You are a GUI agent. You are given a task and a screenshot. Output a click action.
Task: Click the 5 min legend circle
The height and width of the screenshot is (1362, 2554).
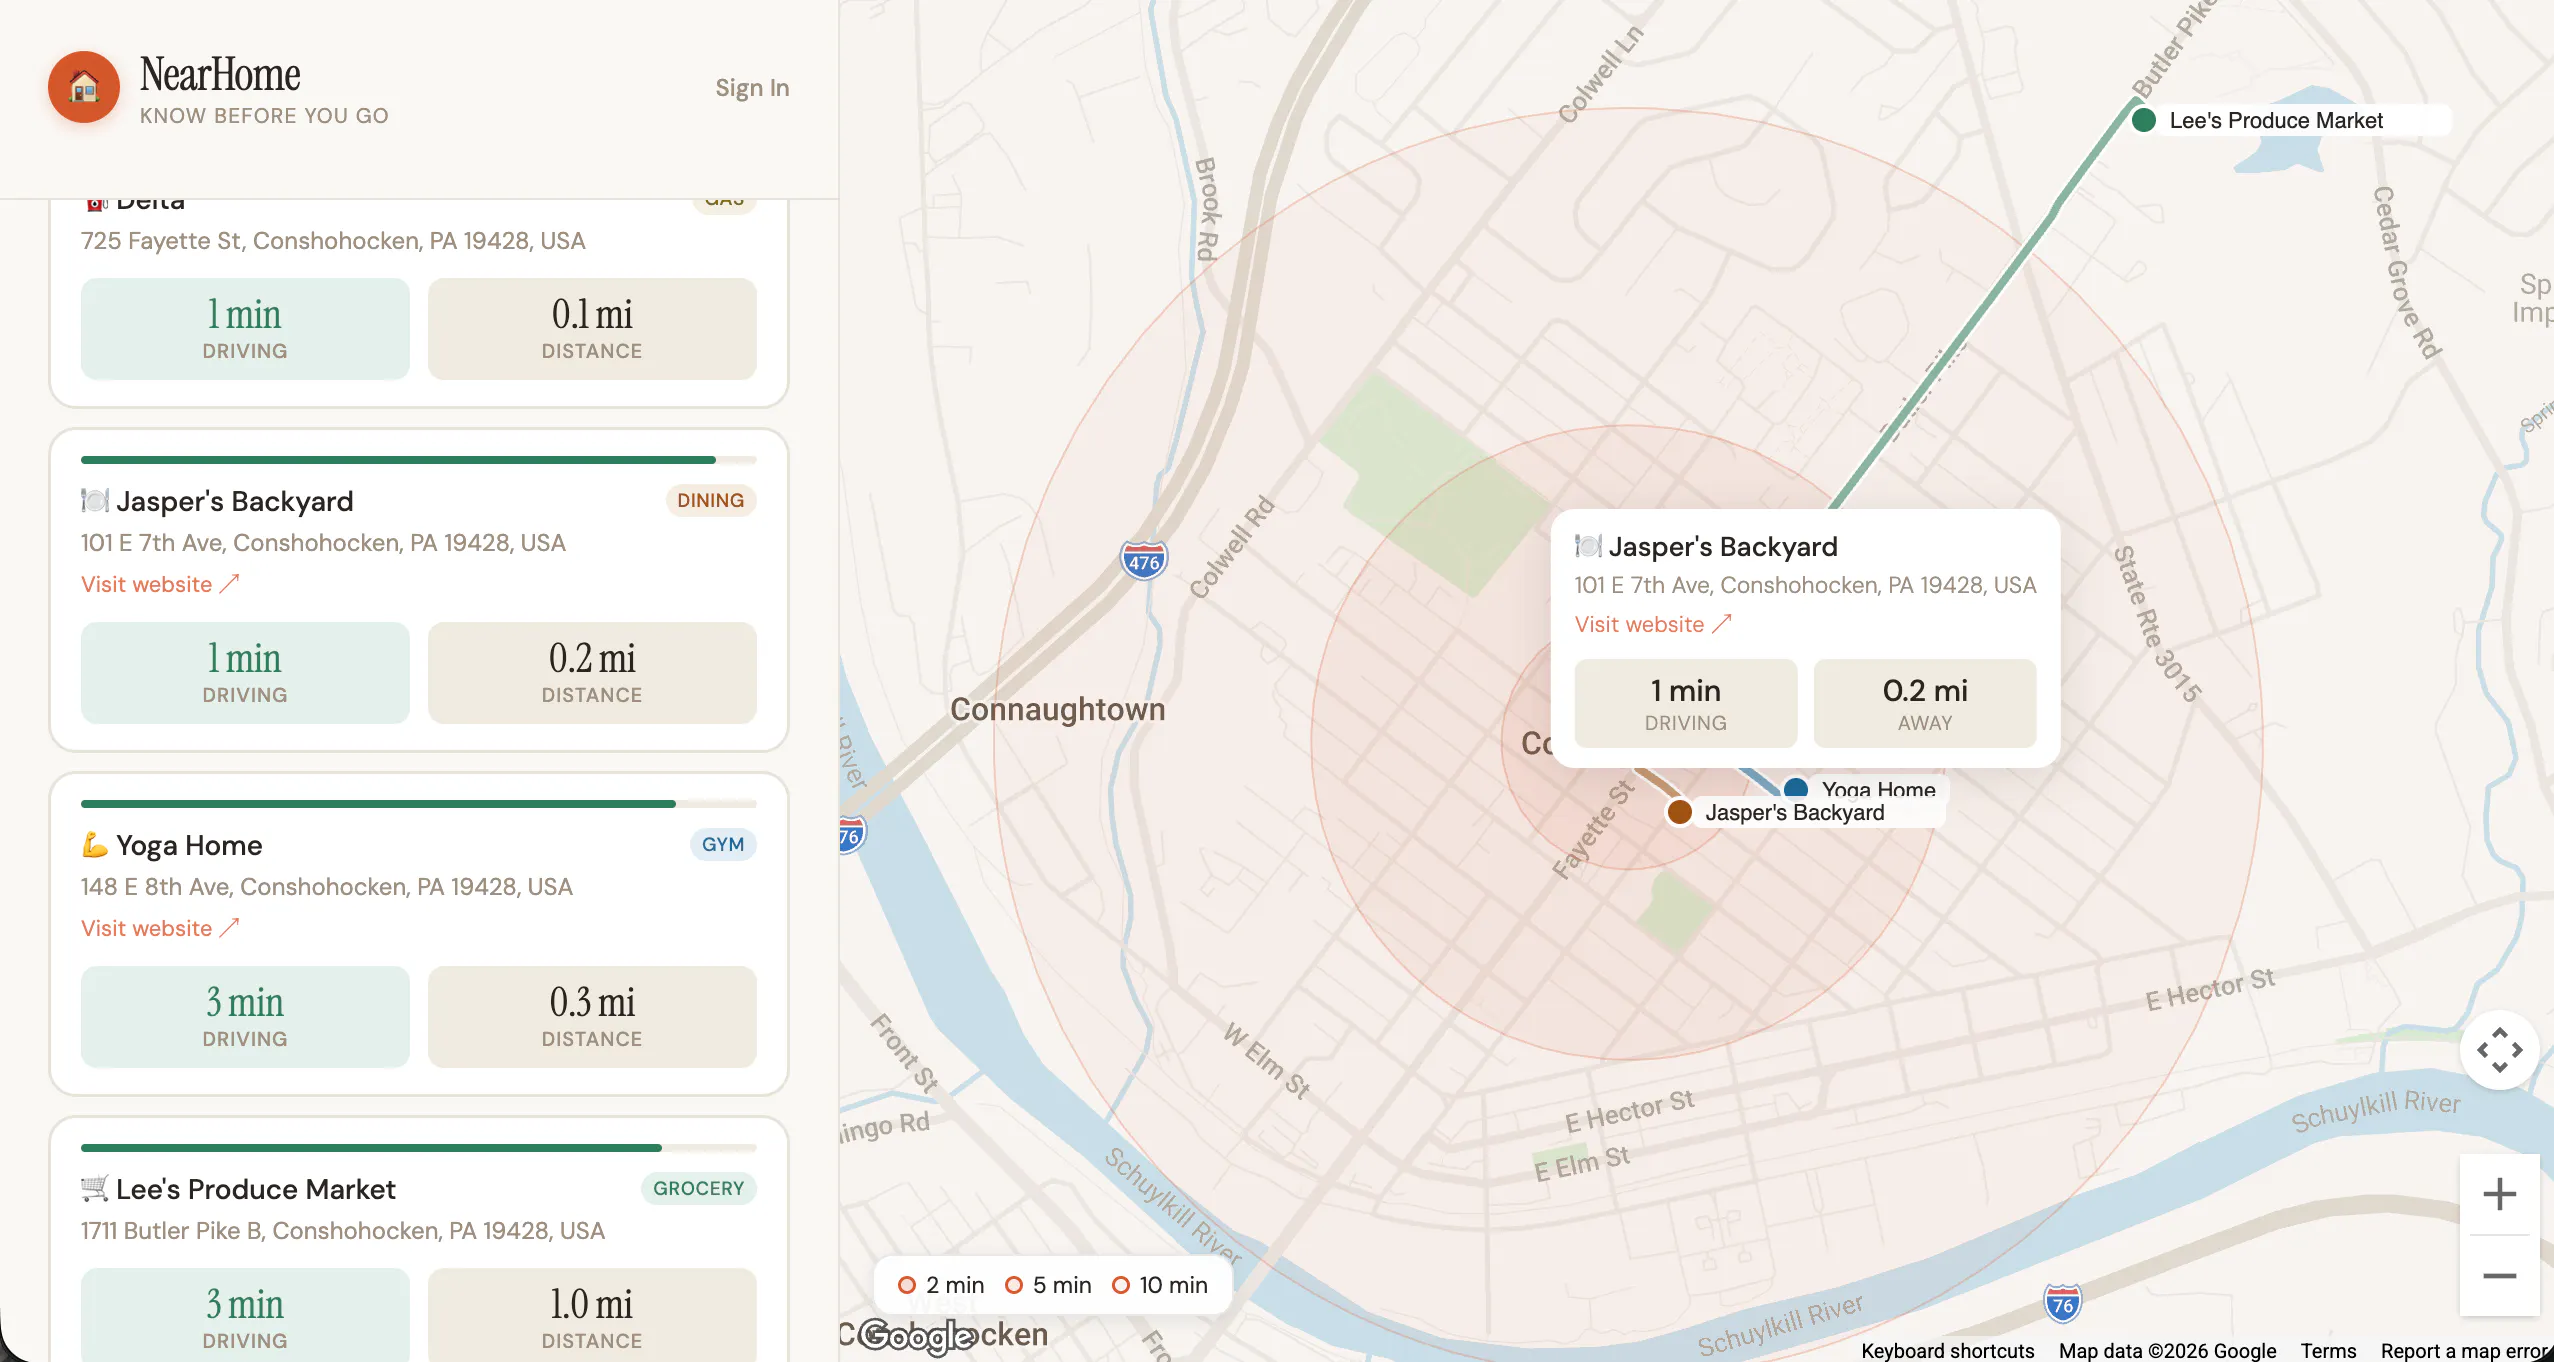point(1013,1285)
